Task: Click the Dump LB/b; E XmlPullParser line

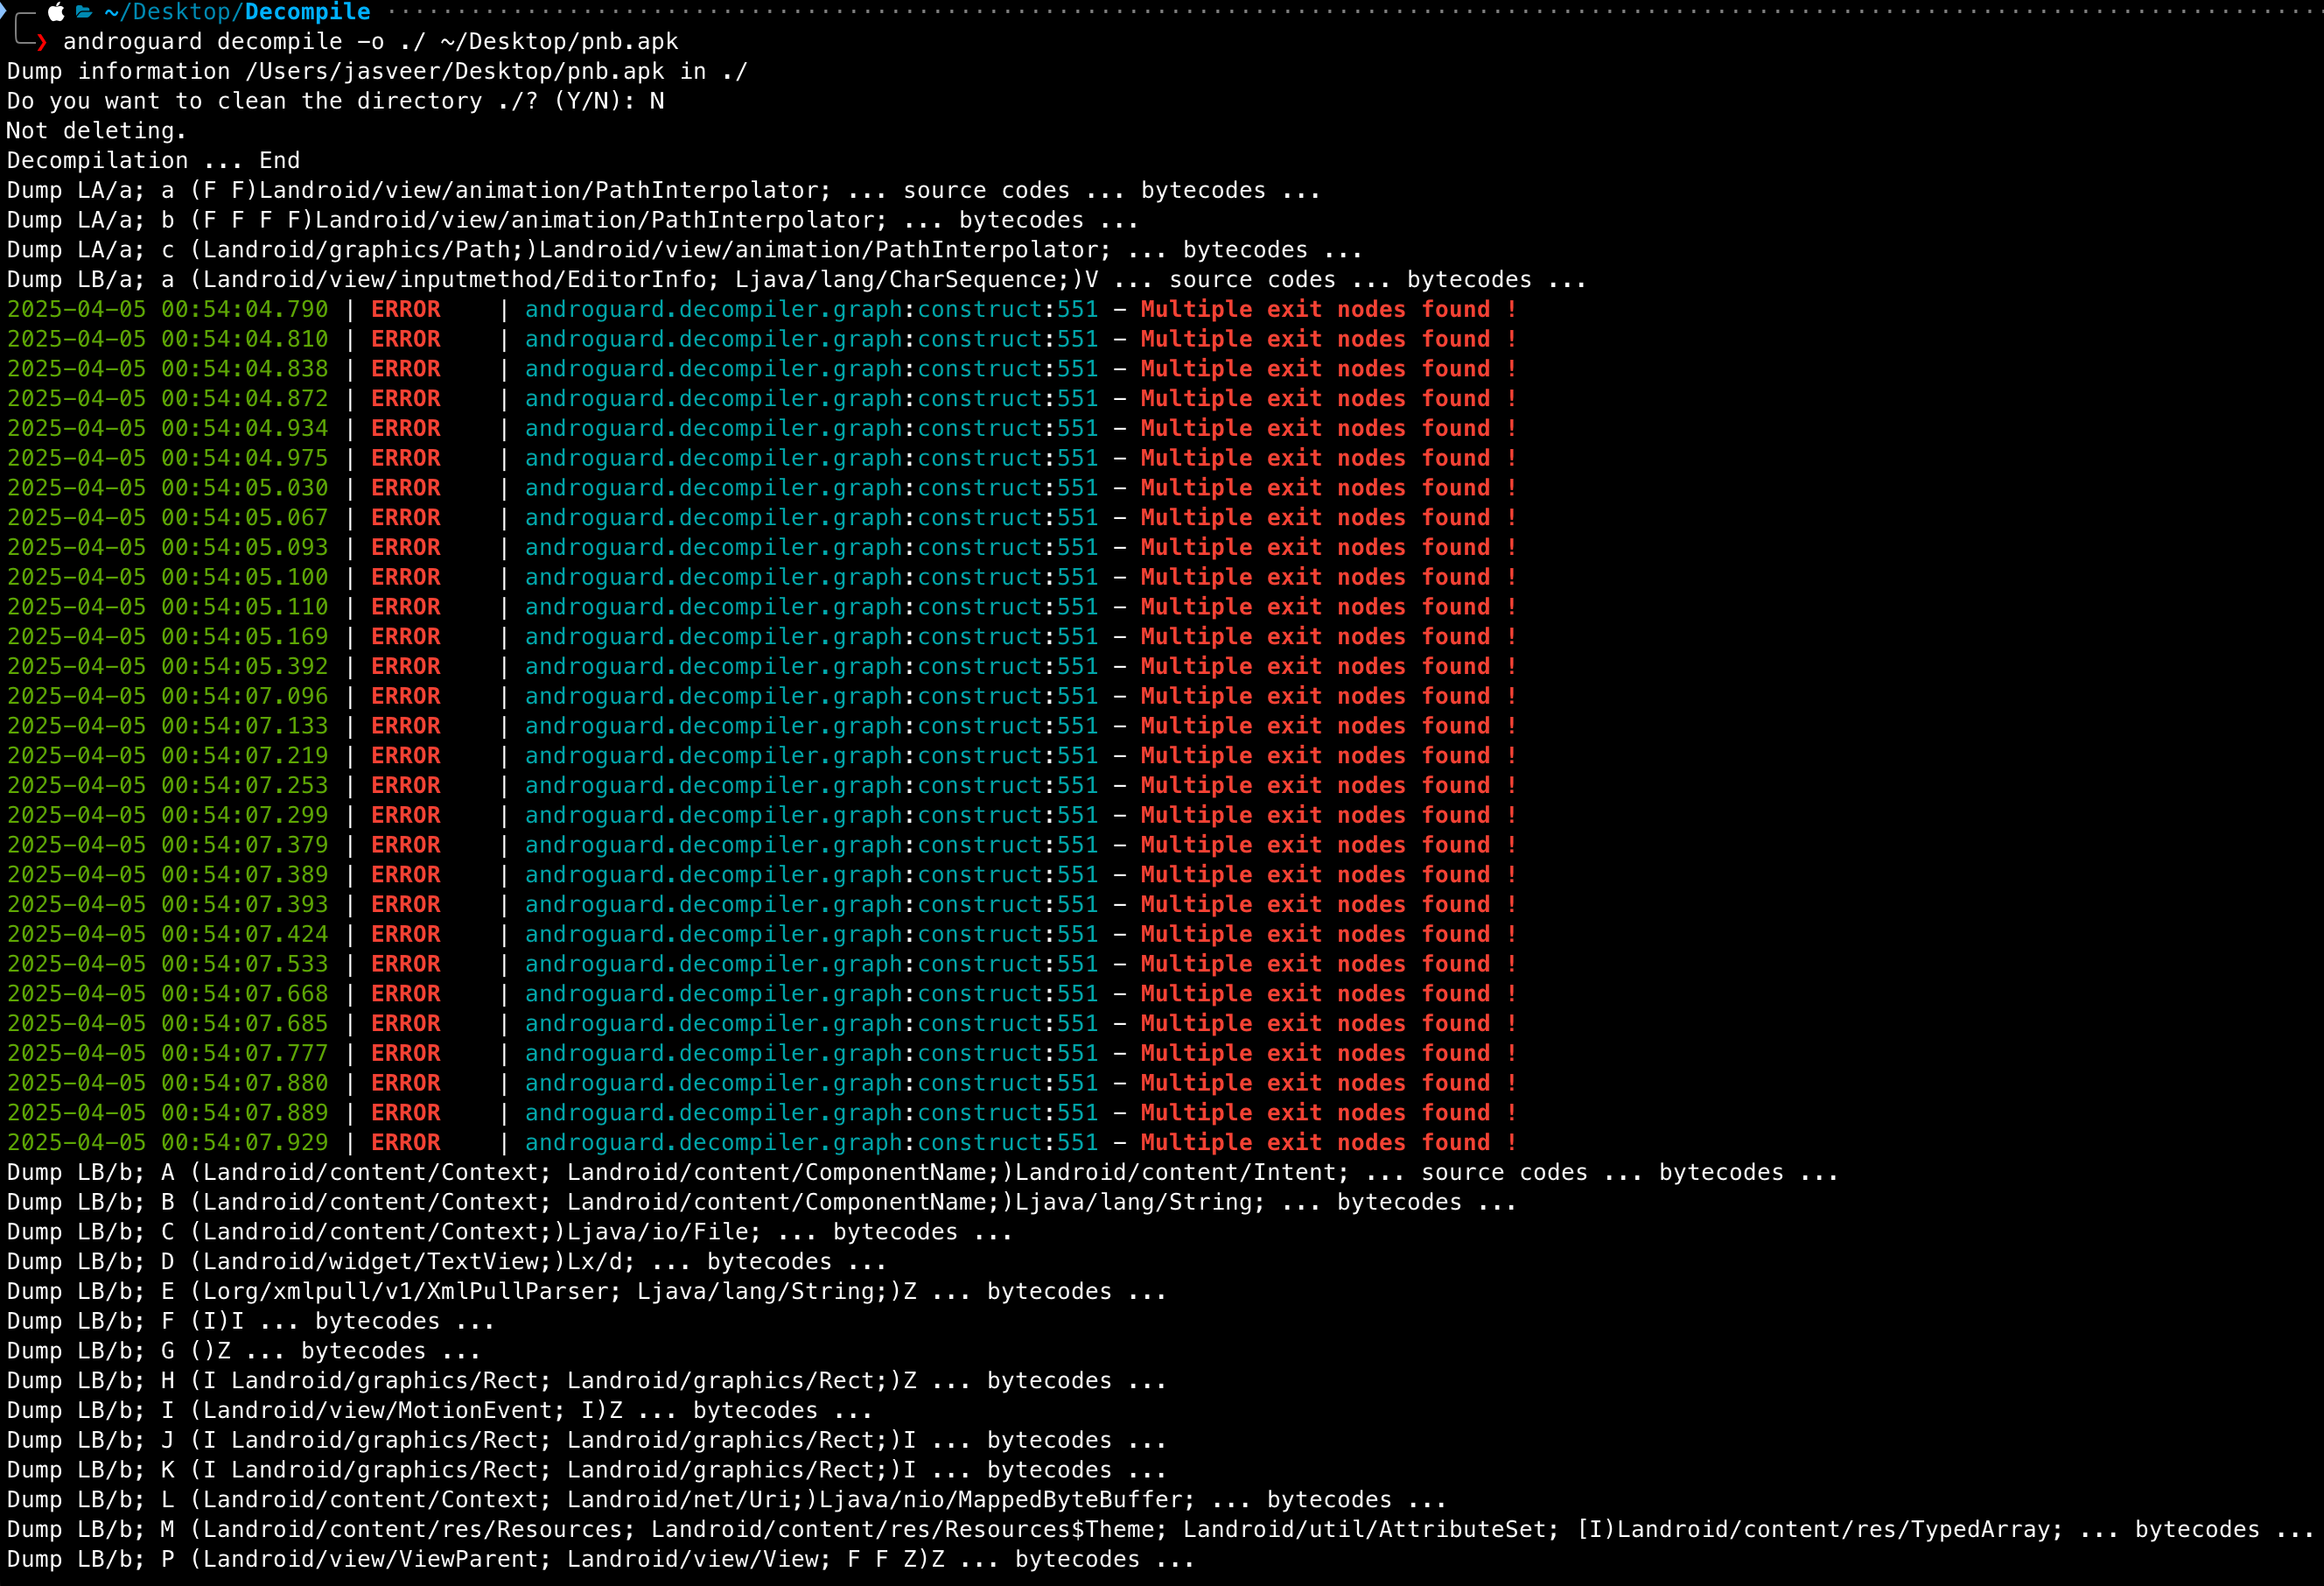Action: point(586,1292)
